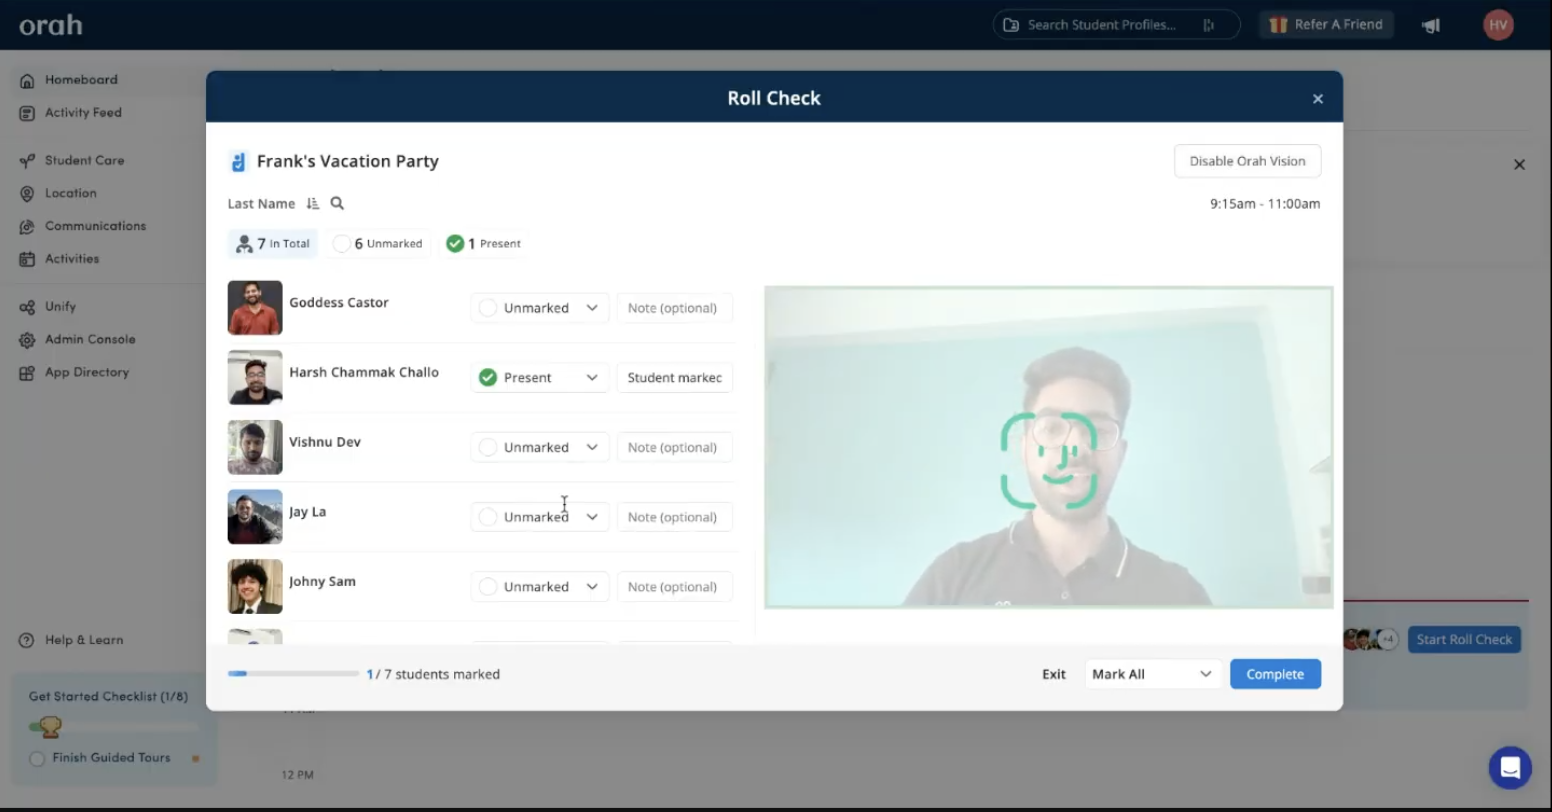Click Start Roll Check in background

(x=1464, y=640)
